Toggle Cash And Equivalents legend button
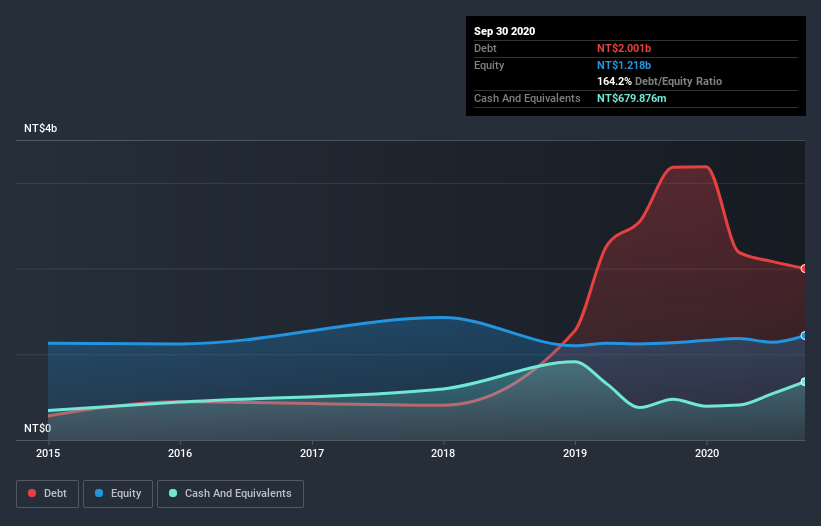This screenshot has height=526, width=821. click(230, 494)
